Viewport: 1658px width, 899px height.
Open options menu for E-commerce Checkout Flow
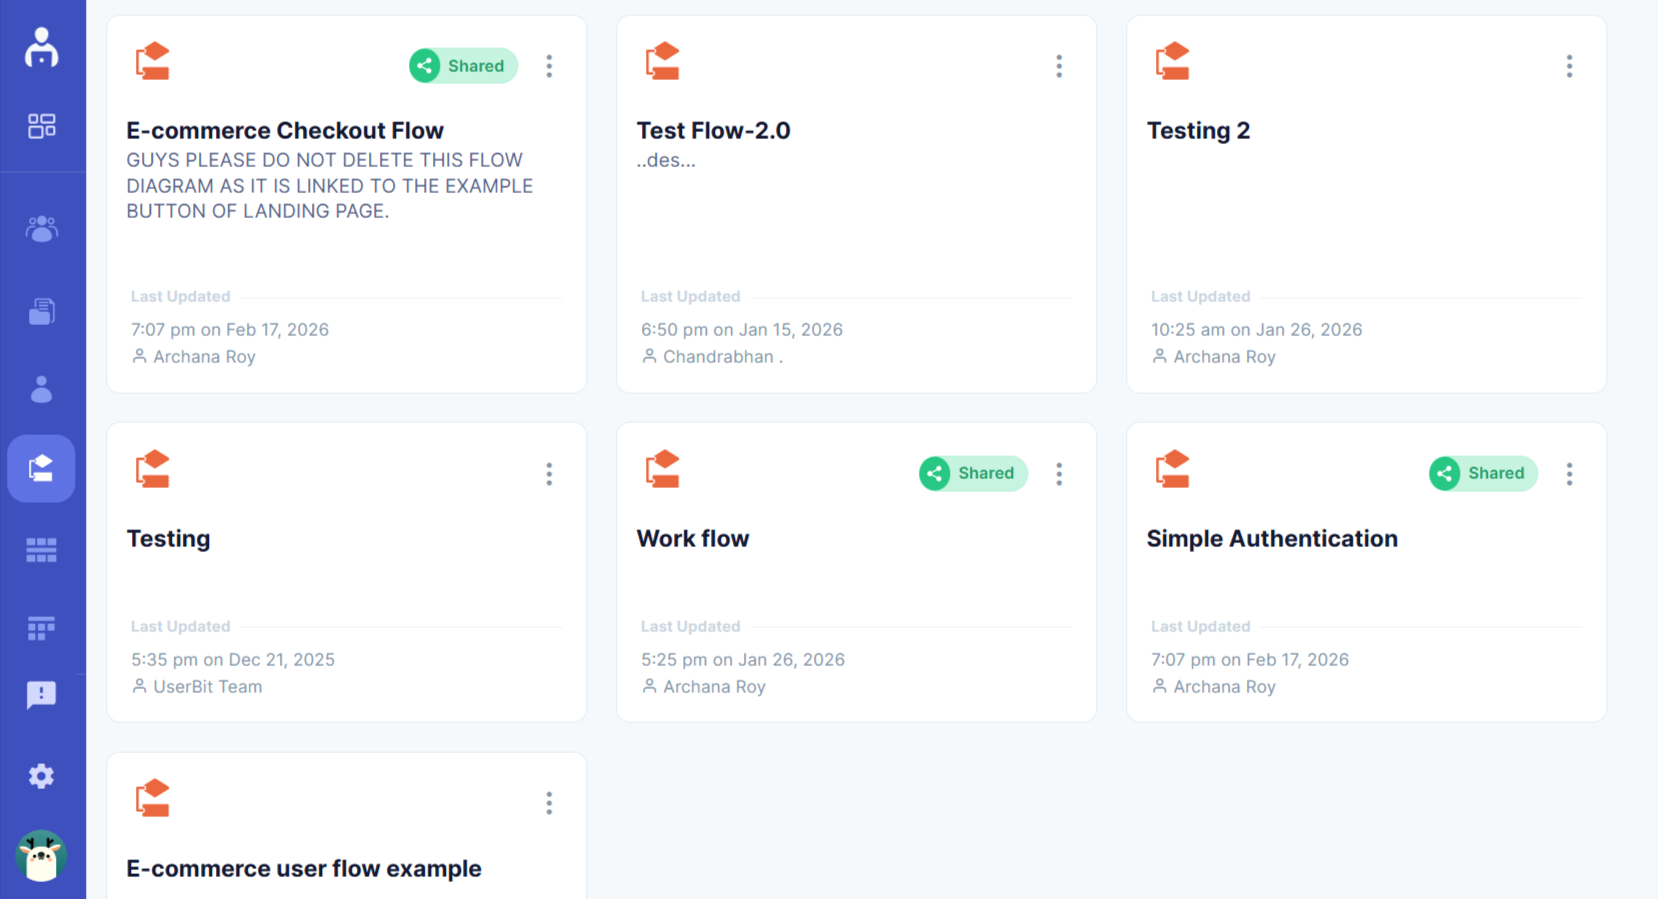(x=549, y=66)
